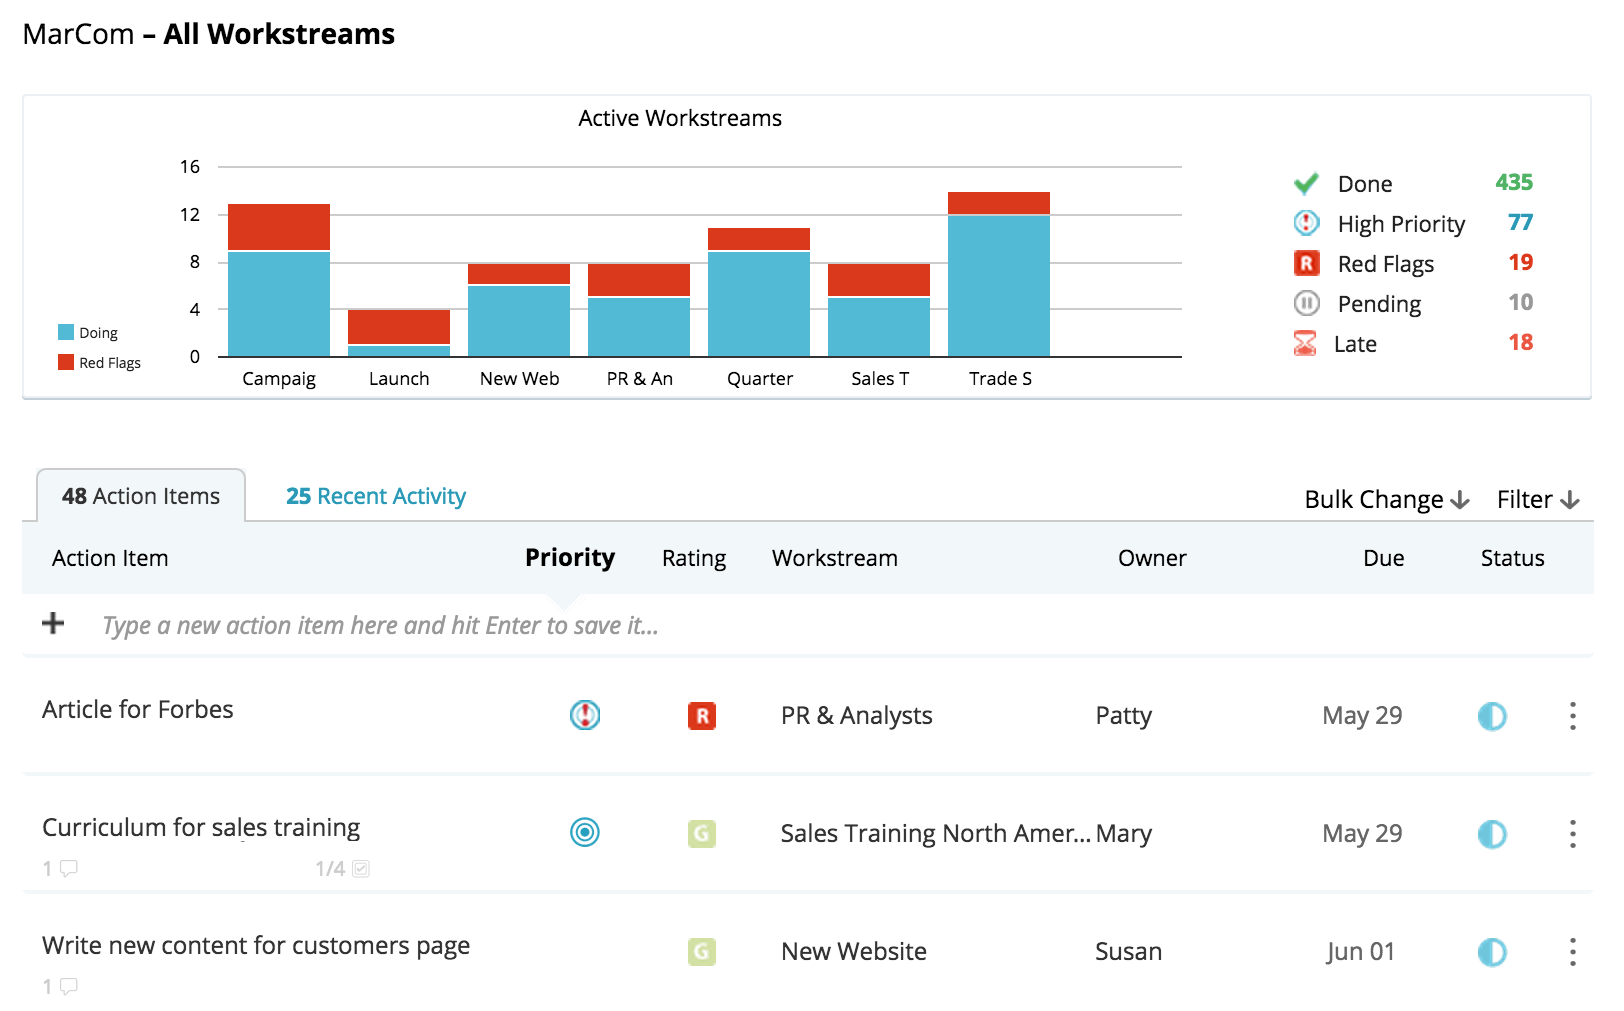Toggle the half-circle status of Article for Forbes
This screenshot has width=1624, height=1011.
click(x=1492, y=716)
